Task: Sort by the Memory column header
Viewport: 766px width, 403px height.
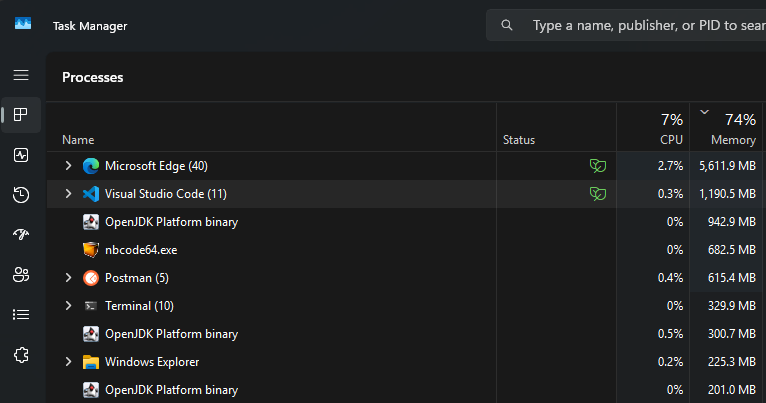Action: pyautogui.click(x=733, y=140)
